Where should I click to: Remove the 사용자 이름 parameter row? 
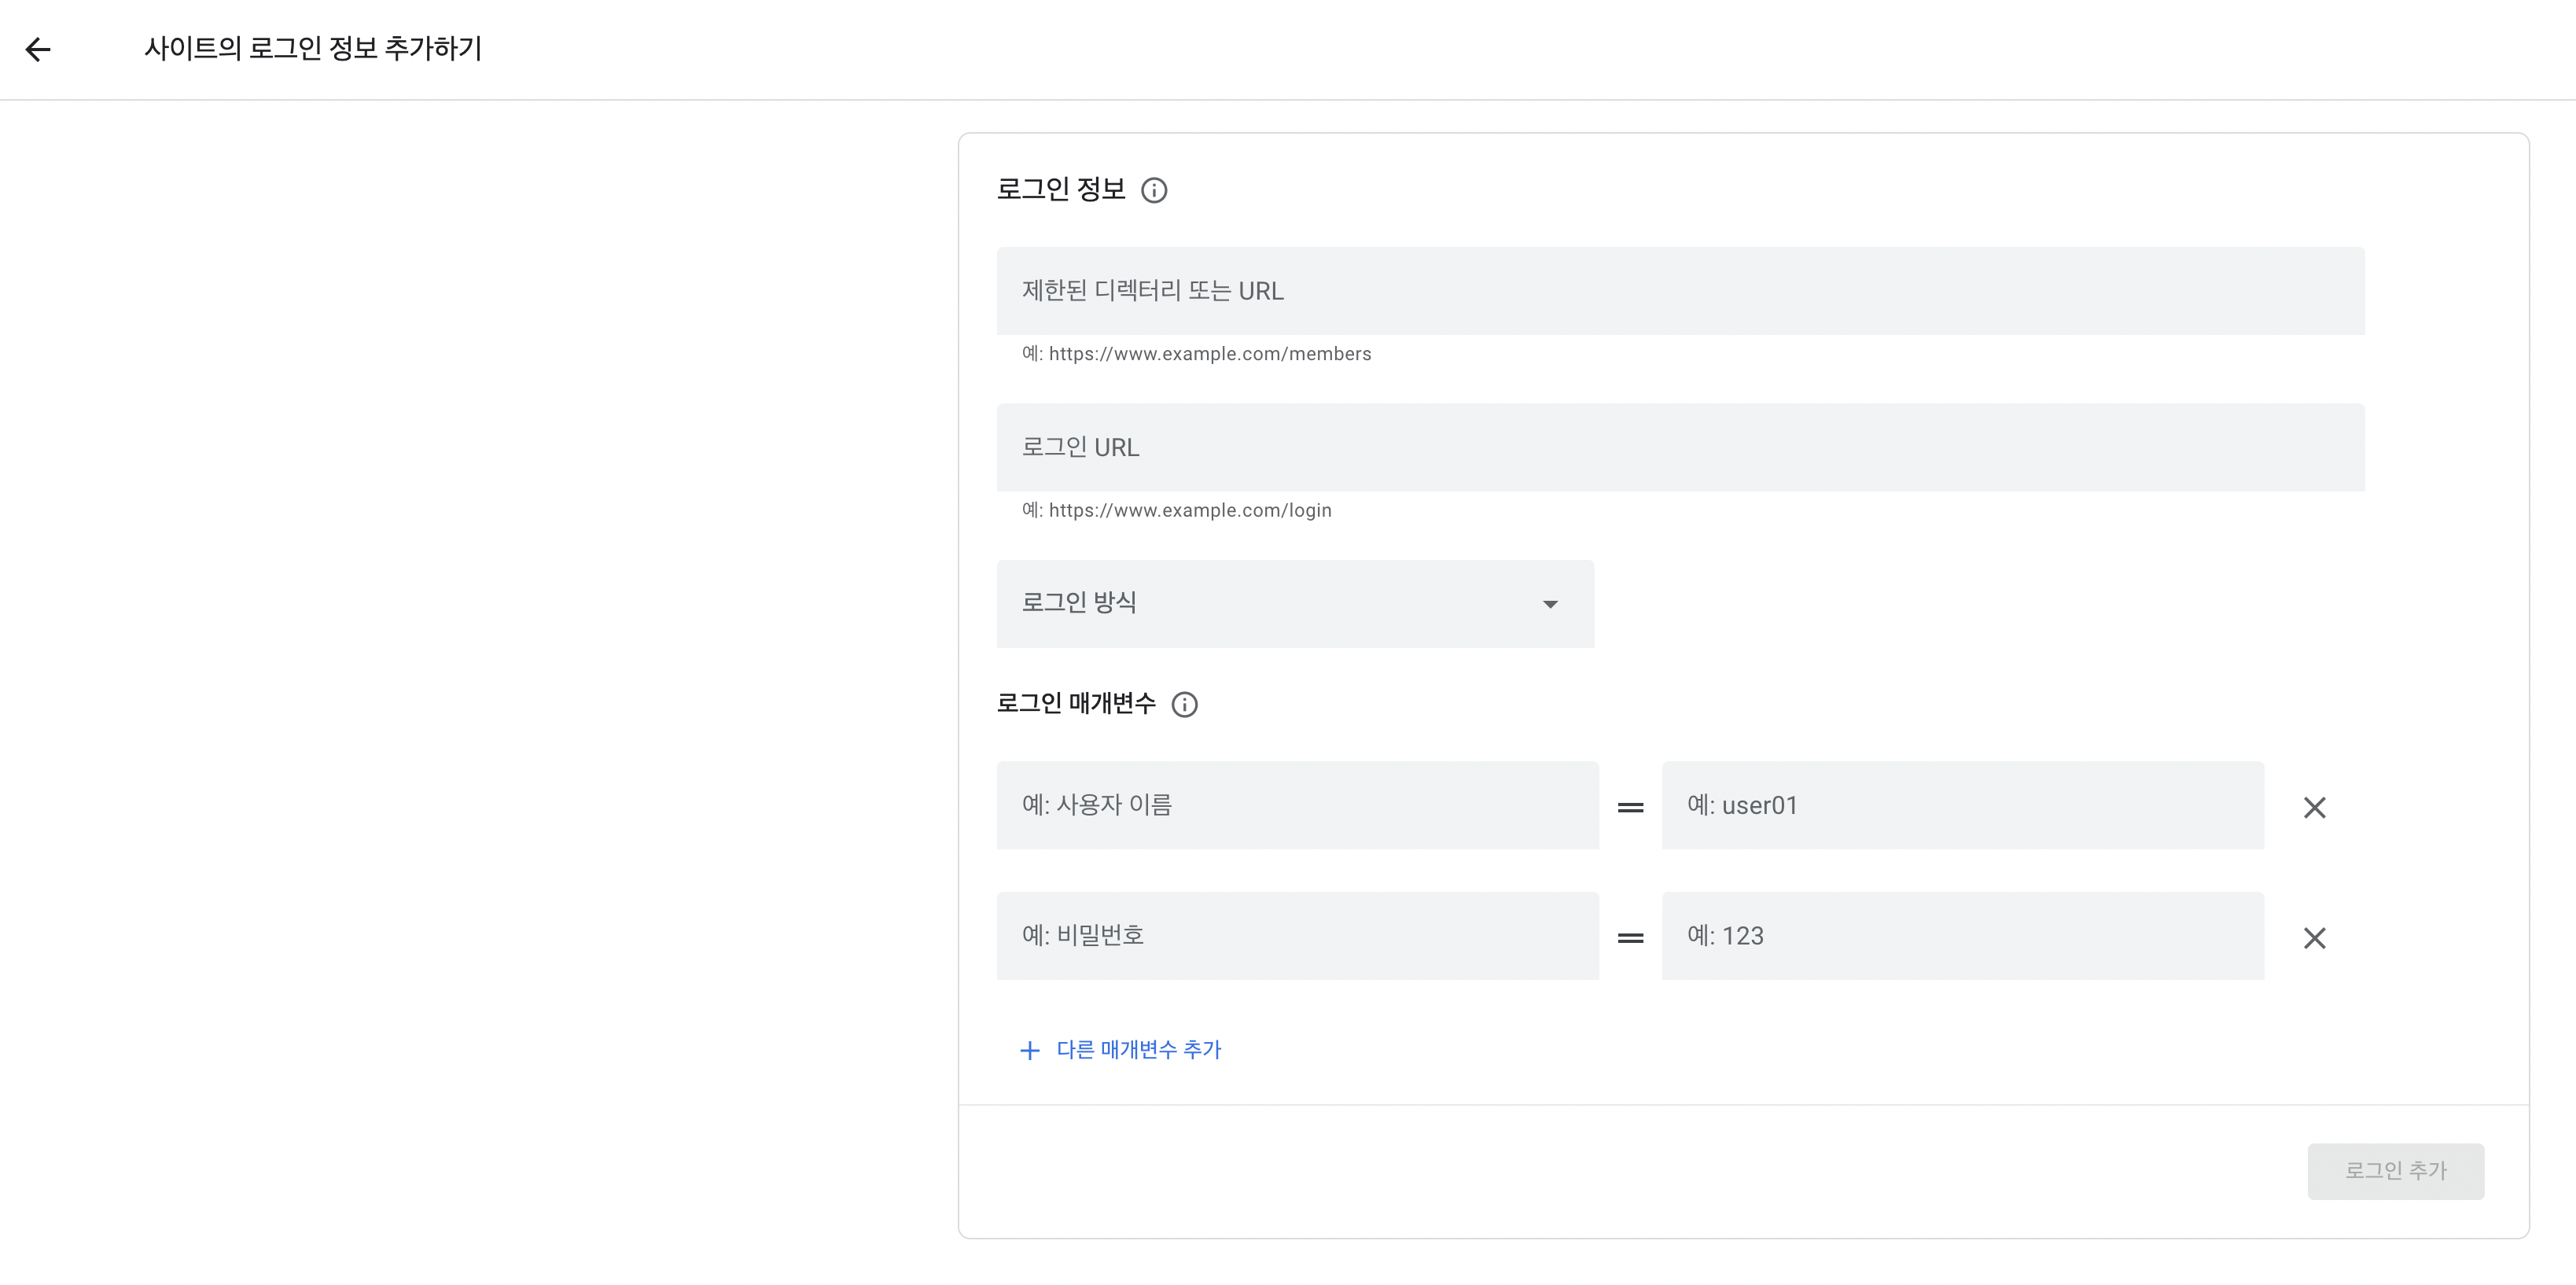pos(2314,807)
